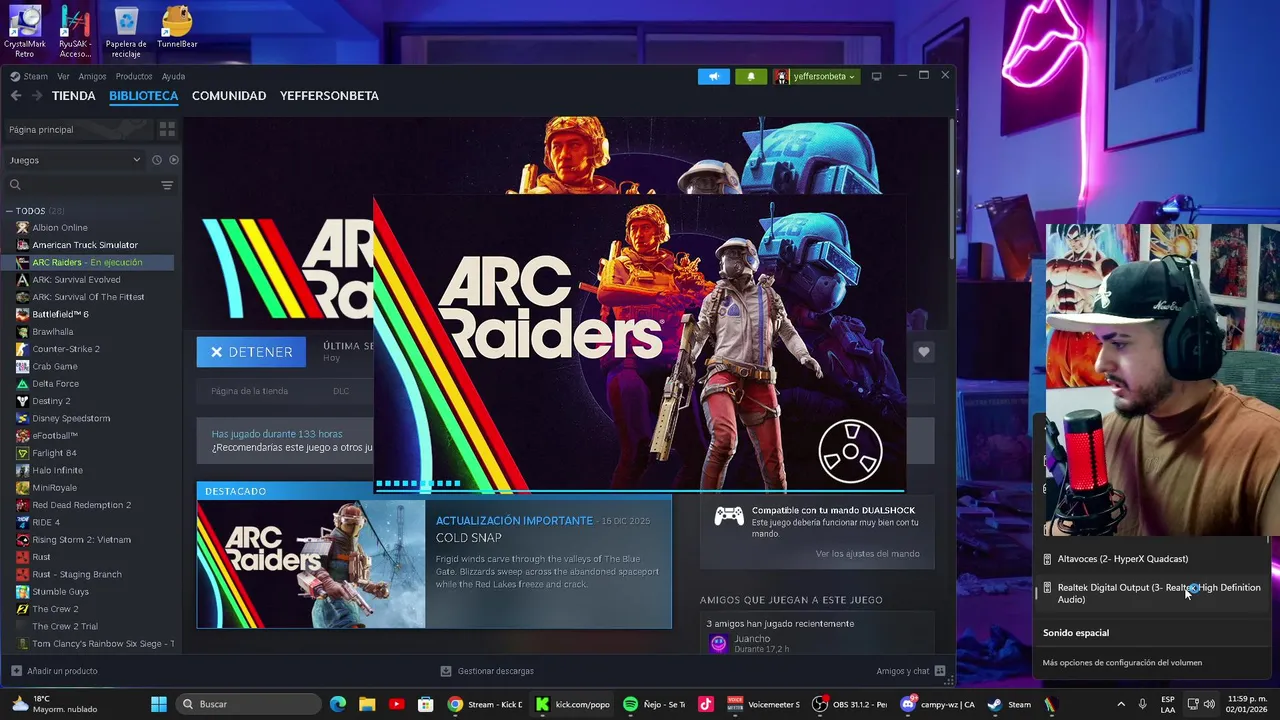Open the Ver menu
This screenshot has height=720, width=1280.
tap(63, 76)
